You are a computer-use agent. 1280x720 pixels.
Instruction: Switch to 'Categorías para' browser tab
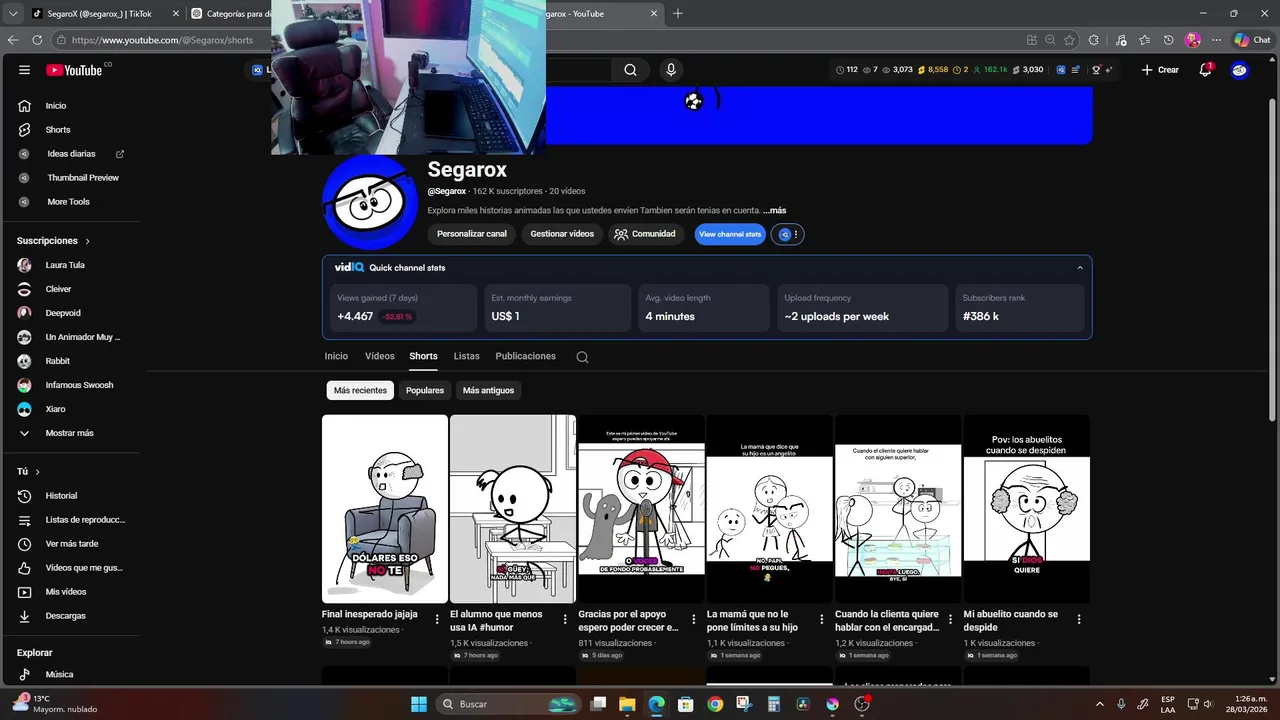click(x=232, y=14)
